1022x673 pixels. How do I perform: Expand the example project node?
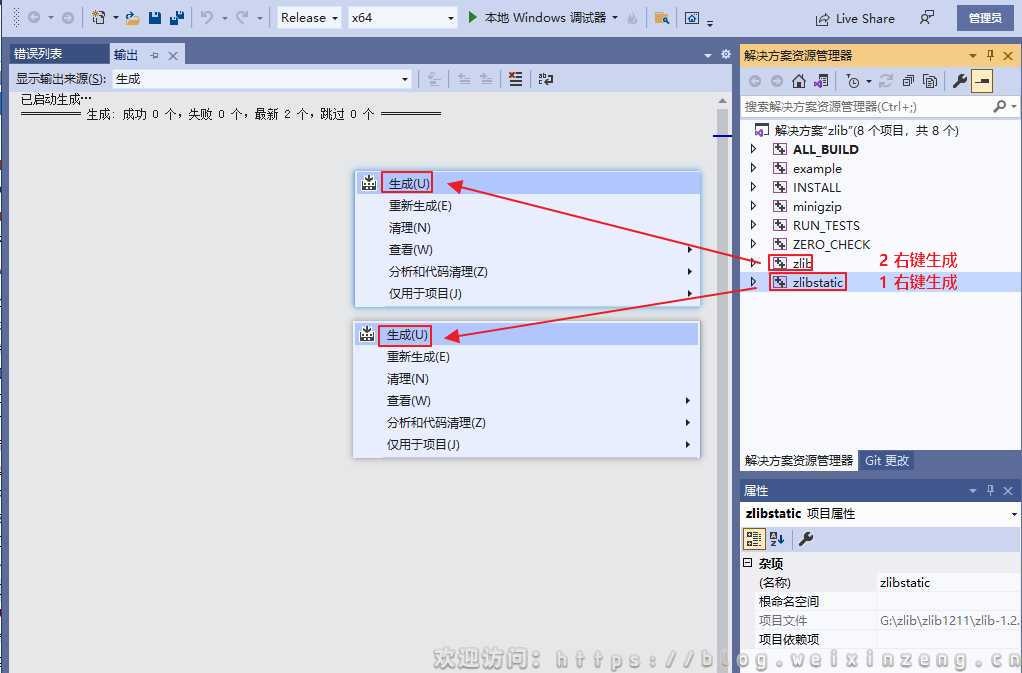pyautogui.click(x=753, y=168)
